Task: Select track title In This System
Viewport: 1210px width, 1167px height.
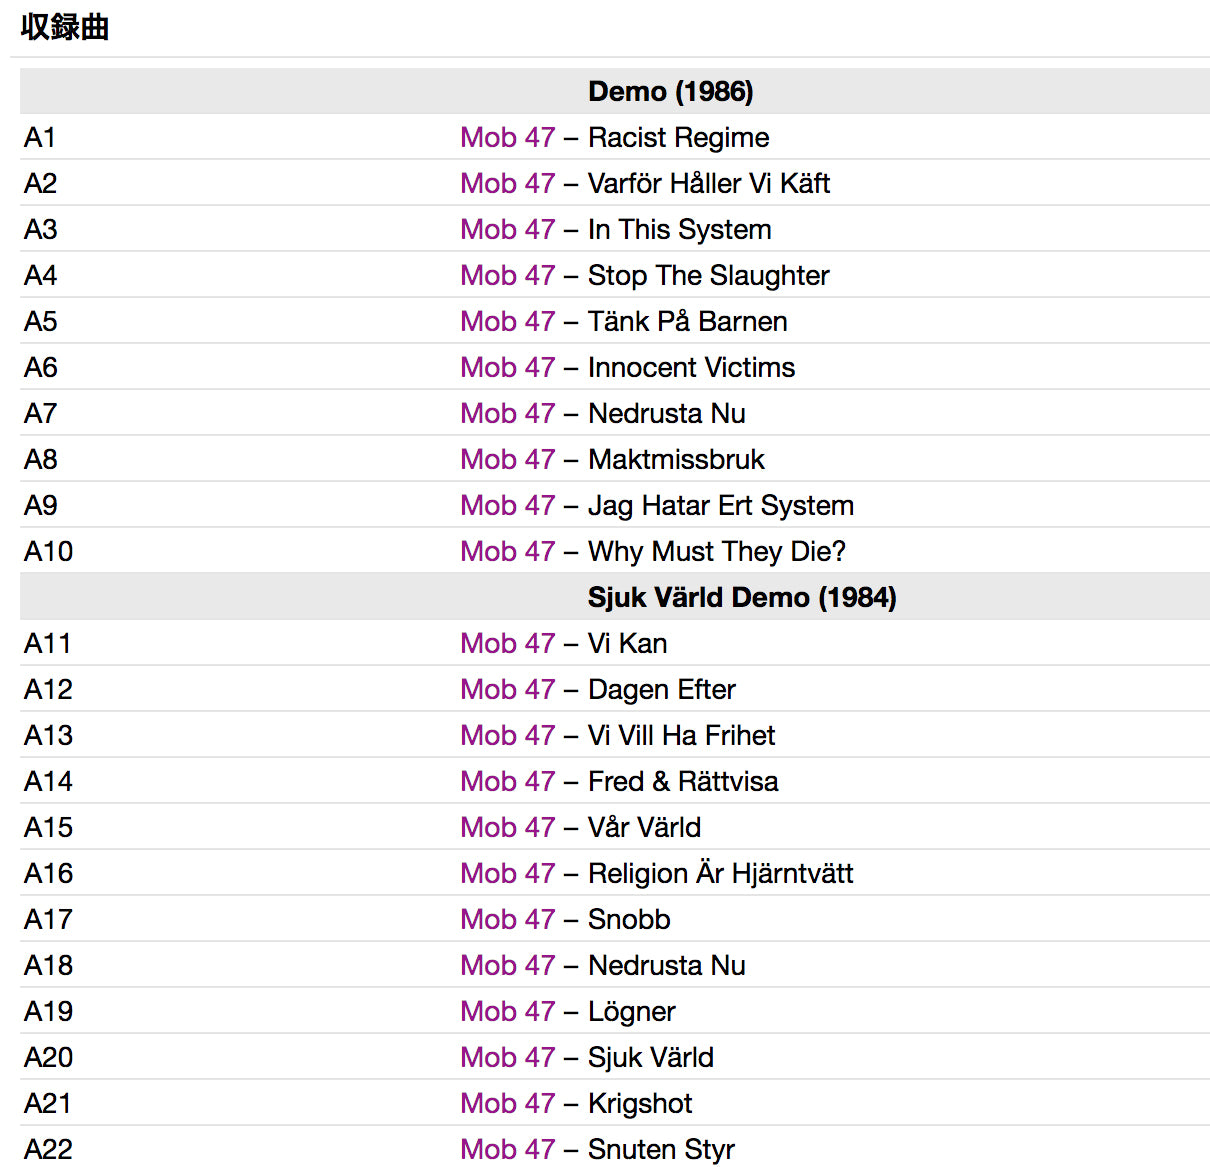Action: pos(680,229)
